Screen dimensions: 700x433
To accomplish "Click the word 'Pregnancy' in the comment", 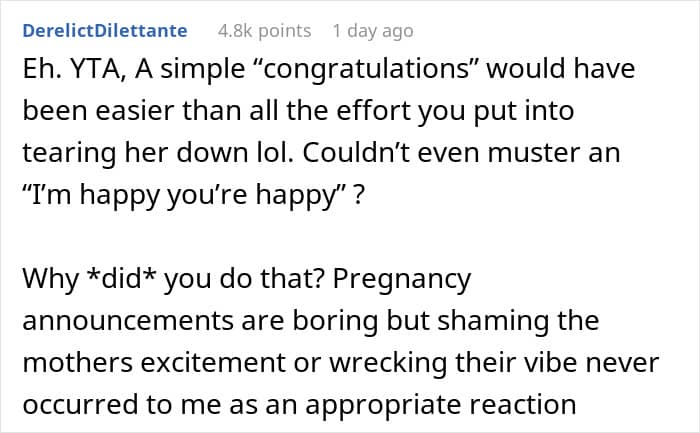I will tap(402, 279).
